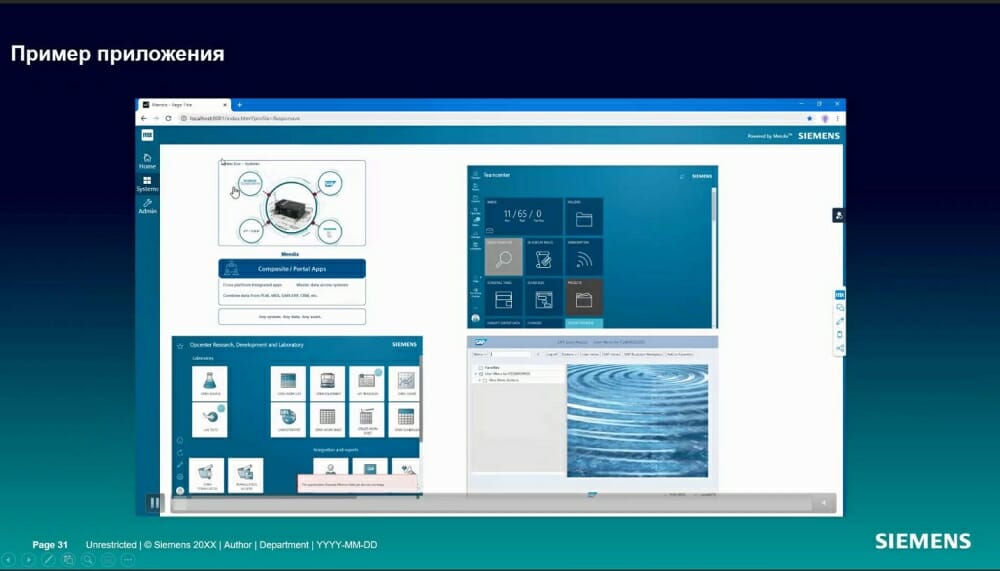
Task: Open the create work sheet tile in Opcenter
Action: coord(367,419)
